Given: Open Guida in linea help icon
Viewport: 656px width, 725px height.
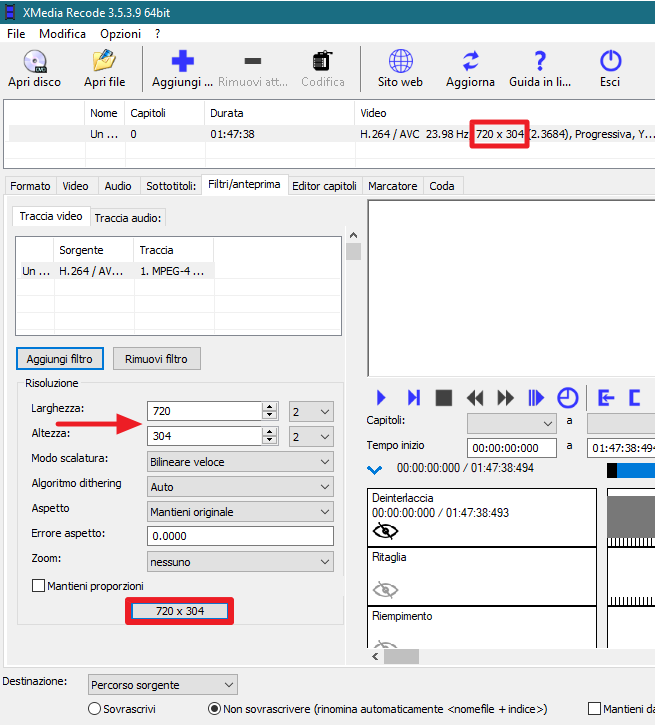Looking at the screenshot, I should tap(540, 61).
